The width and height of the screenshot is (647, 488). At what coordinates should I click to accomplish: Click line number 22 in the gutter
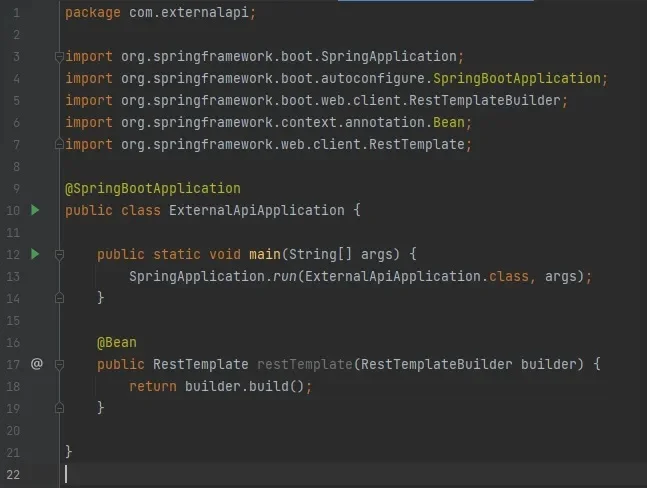pos(13,474)
